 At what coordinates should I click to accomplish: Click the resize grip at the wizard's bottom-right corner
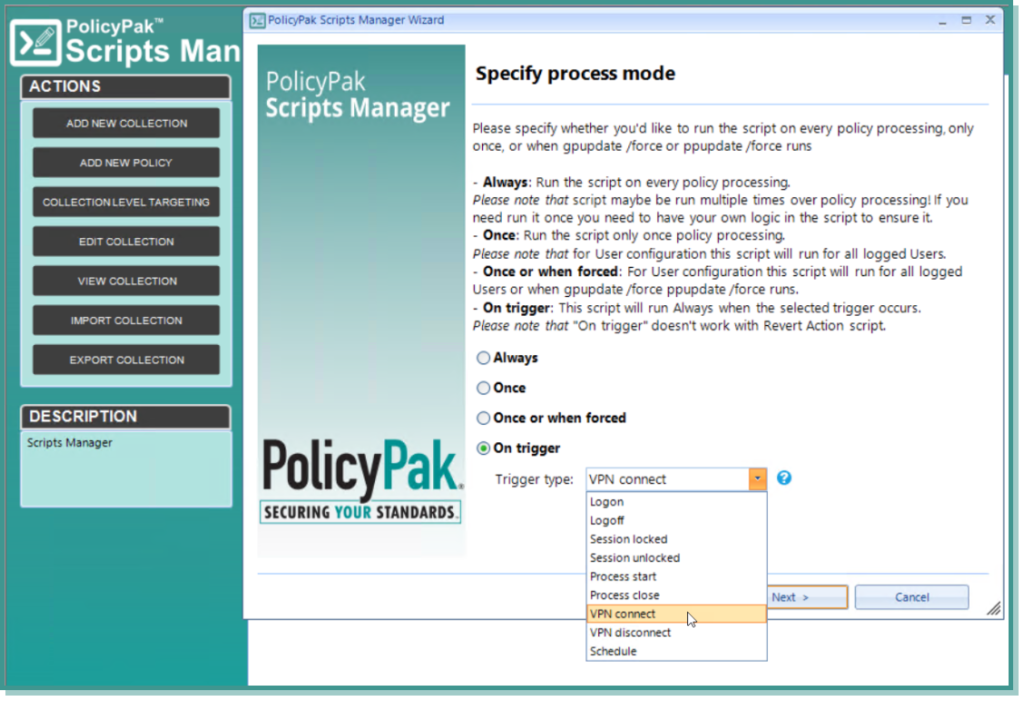994,607
